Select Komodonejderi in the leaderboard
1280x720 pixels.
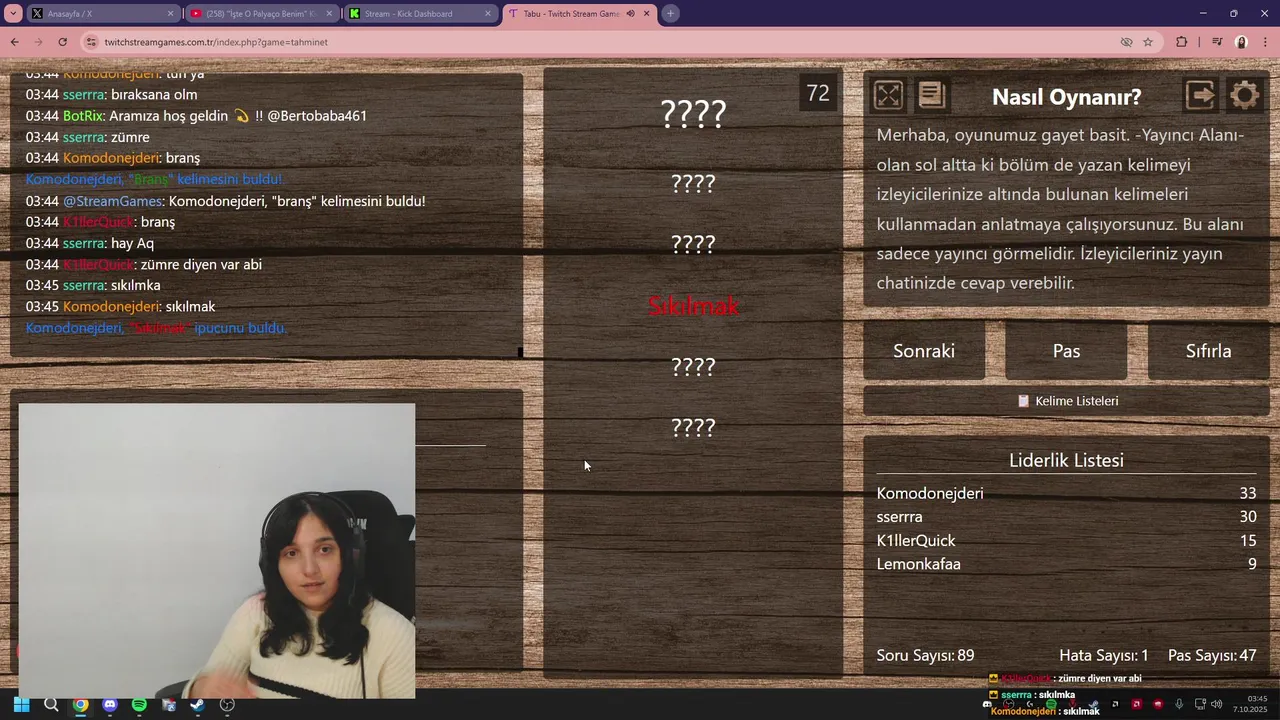click(x=930, y=493)
